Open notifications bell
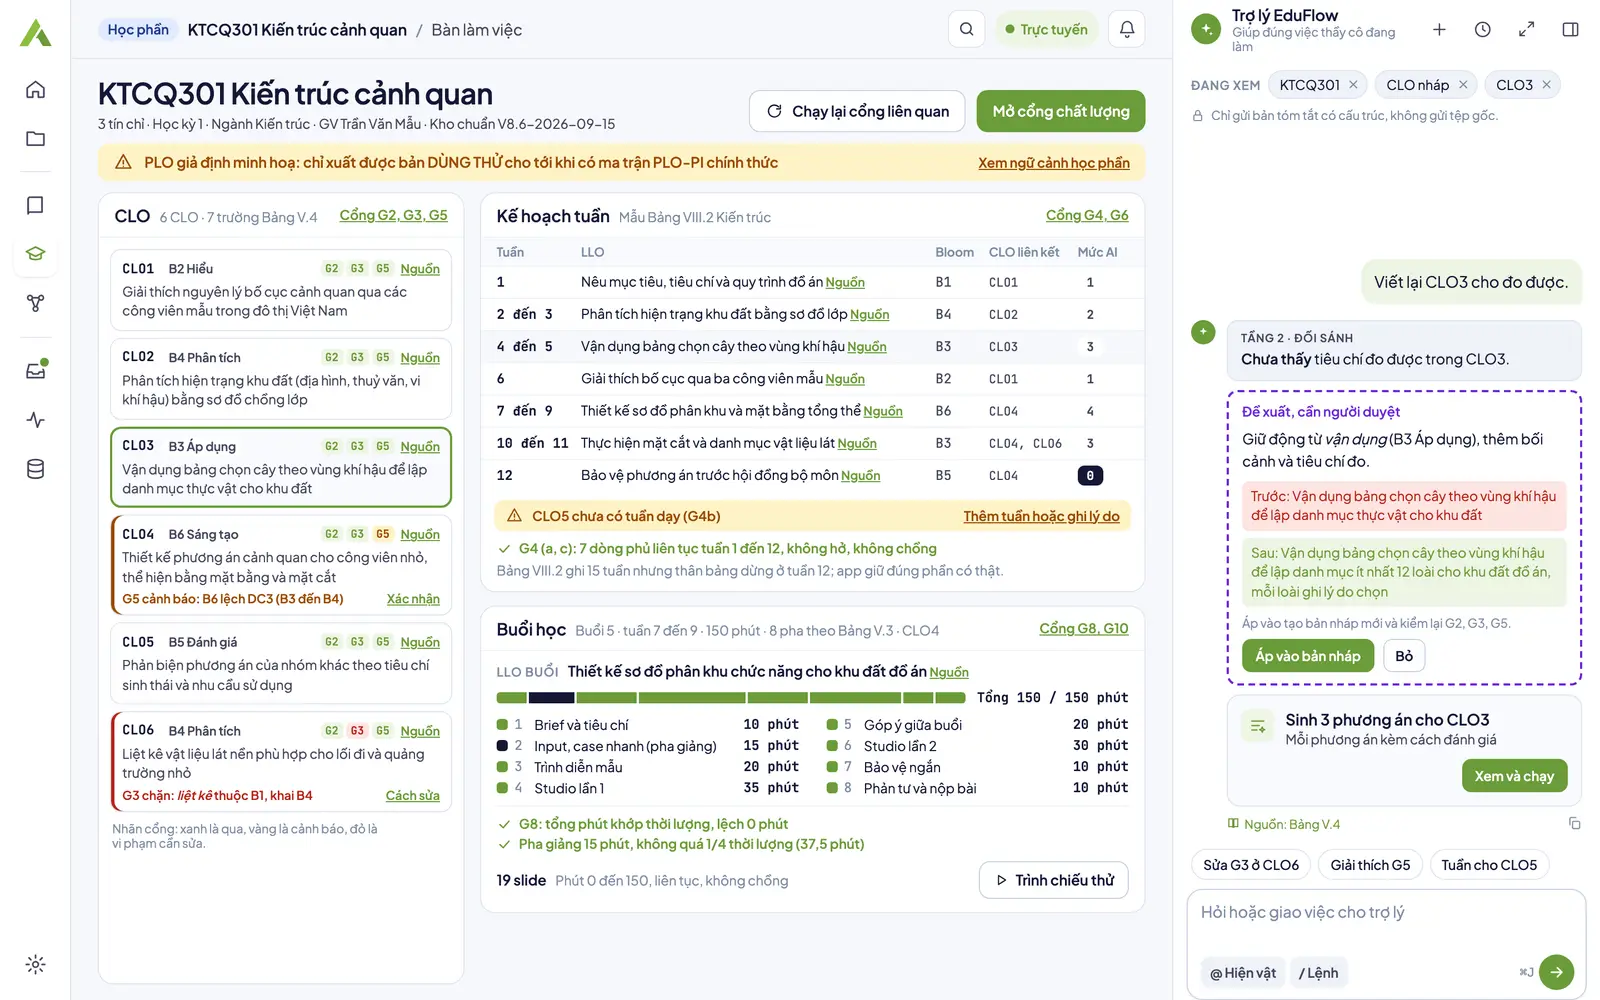The height and width of the screenshot is (1000, 1600). [x=1127, y=29]
